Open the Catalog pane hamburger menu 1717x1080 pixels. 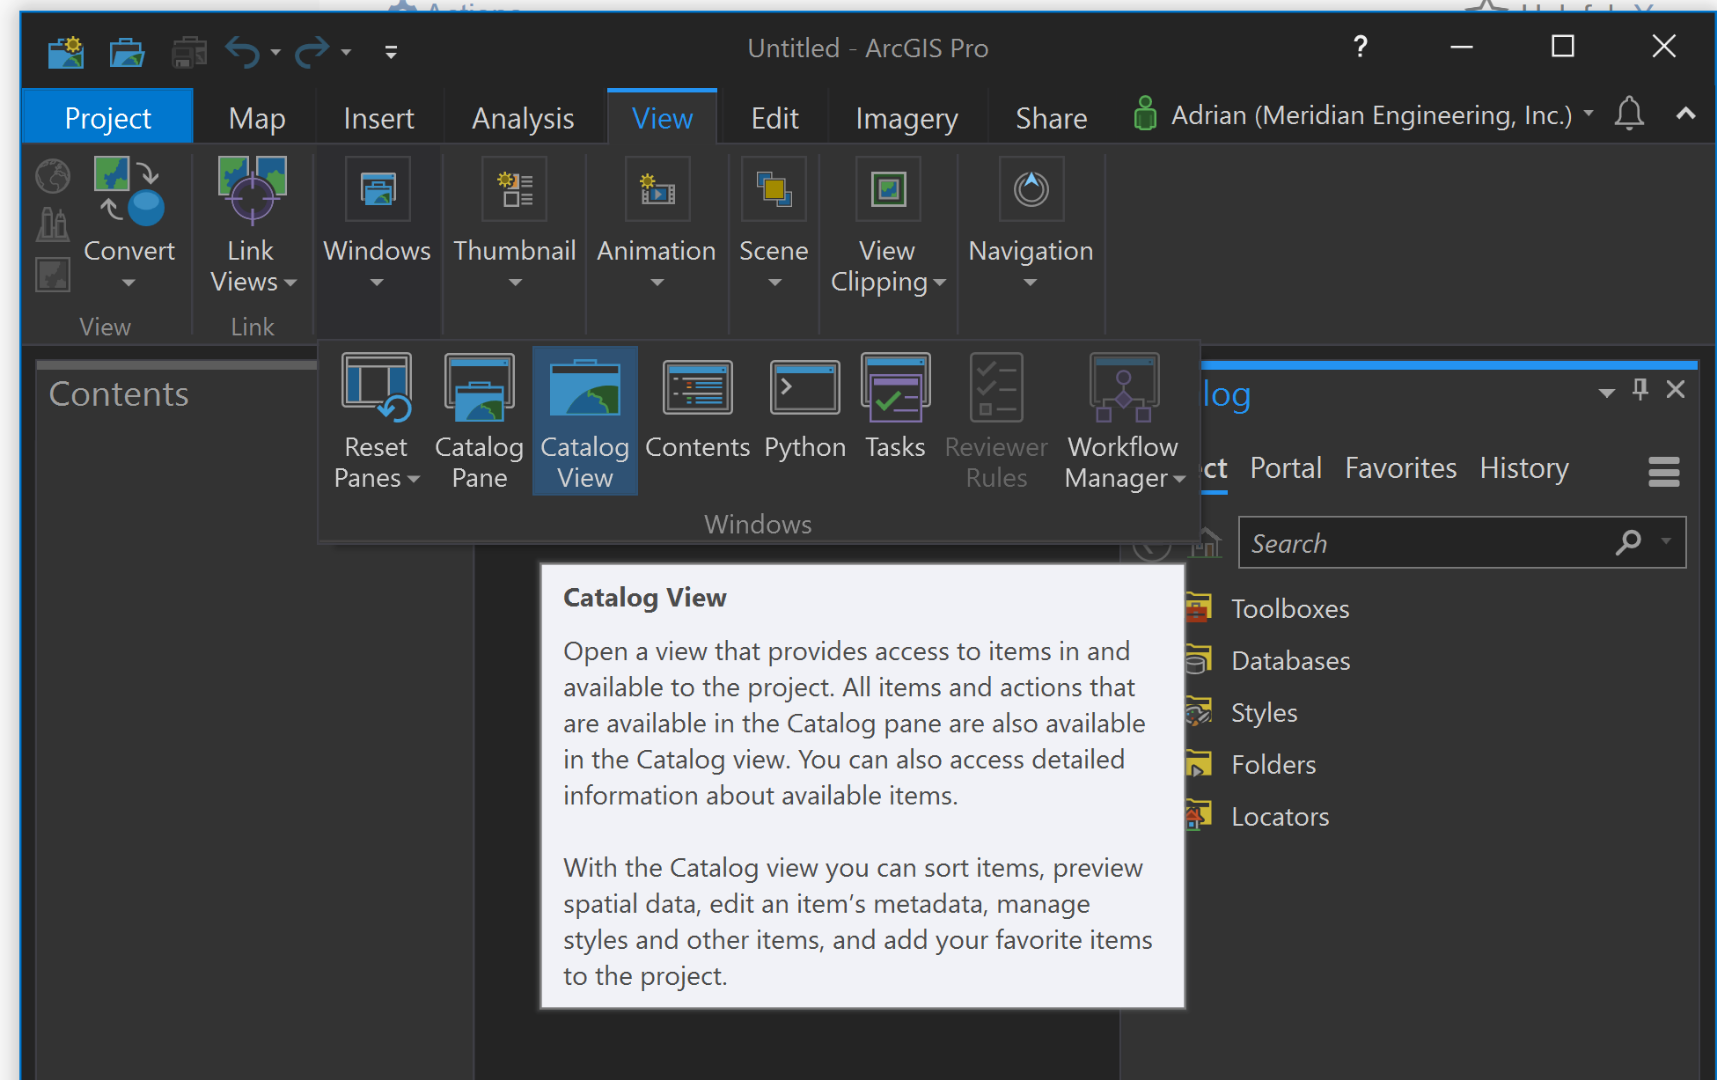point(1663,471)
